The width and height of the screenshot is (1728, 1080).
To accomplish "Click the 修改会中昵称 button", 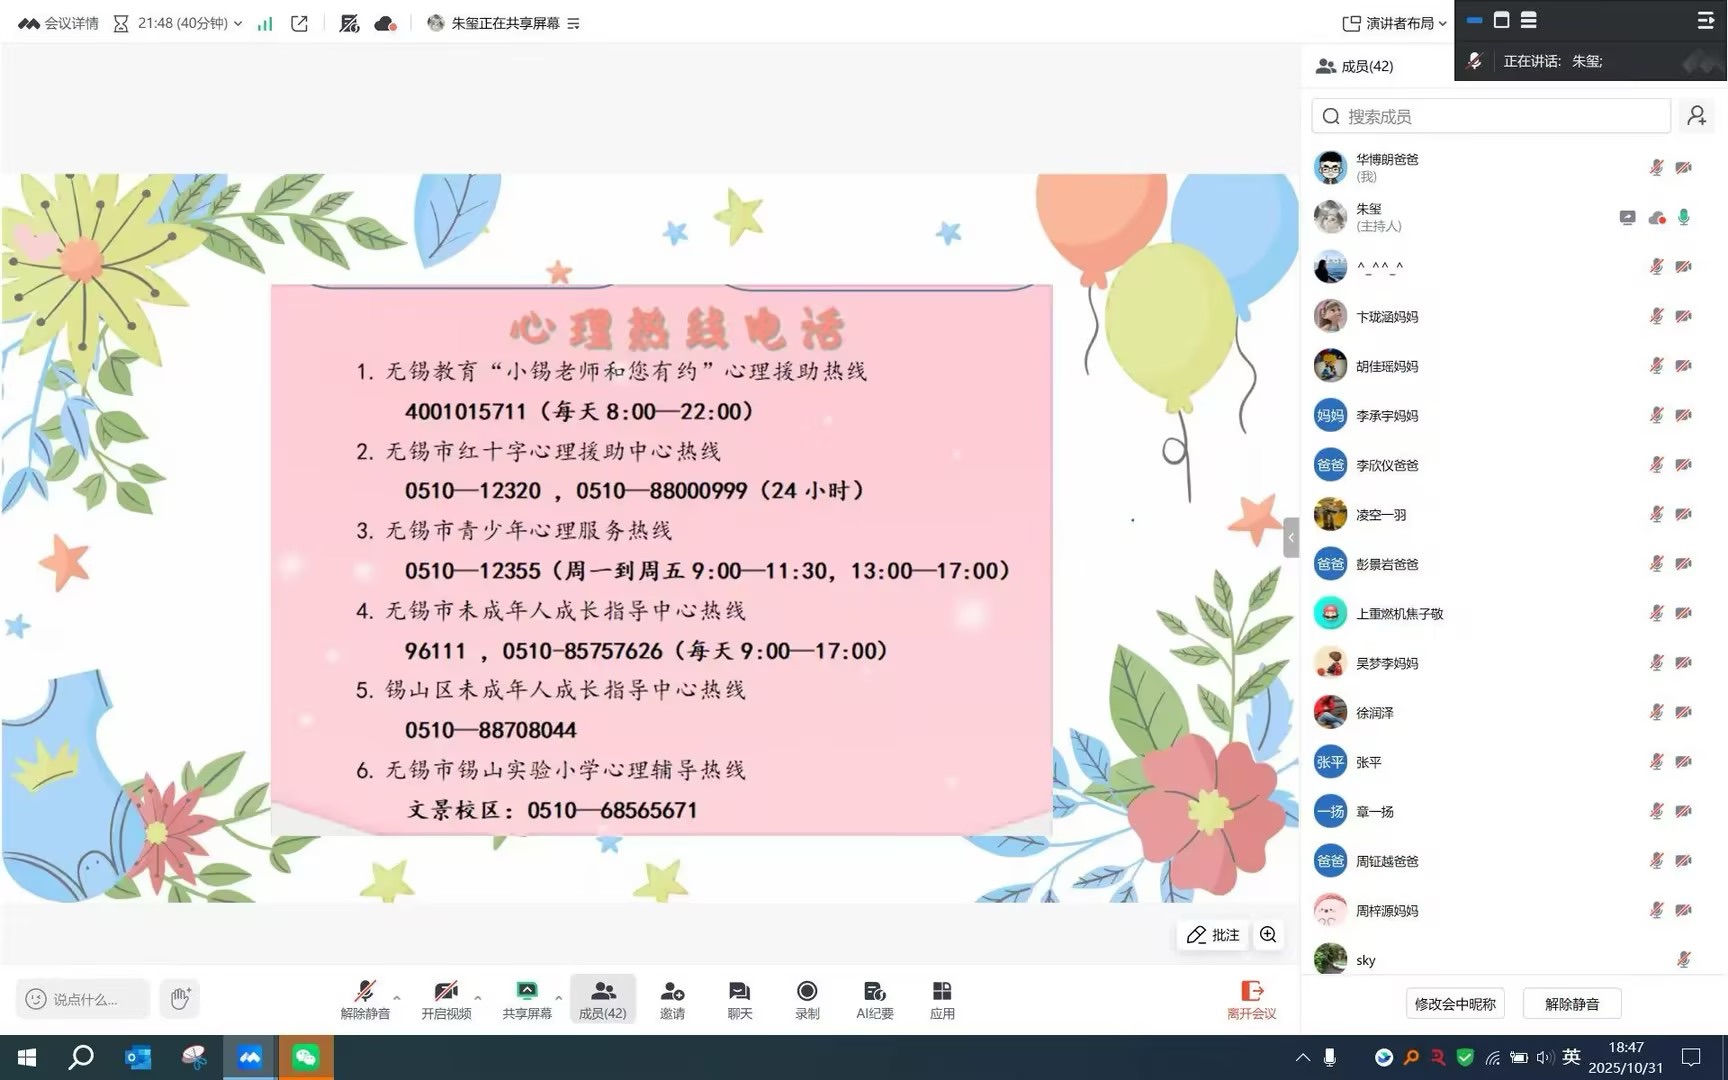I will click(x=1454, y=1003).
